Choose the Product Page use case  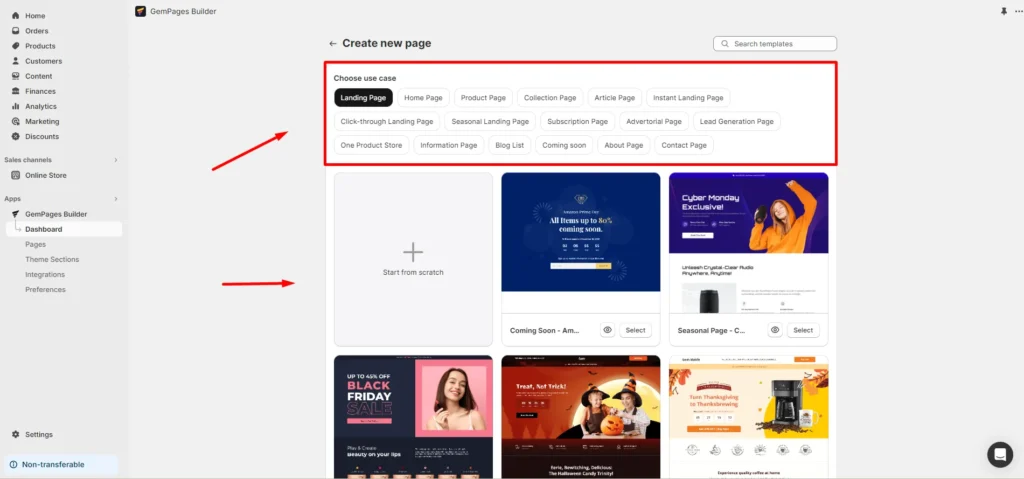point(483,98)
